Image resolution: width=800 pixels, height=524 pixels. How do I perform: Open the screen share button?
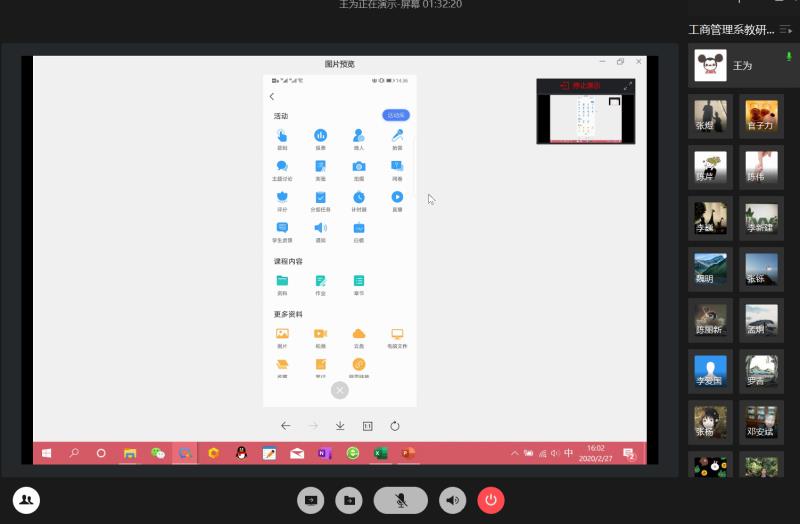pos(311,500)
